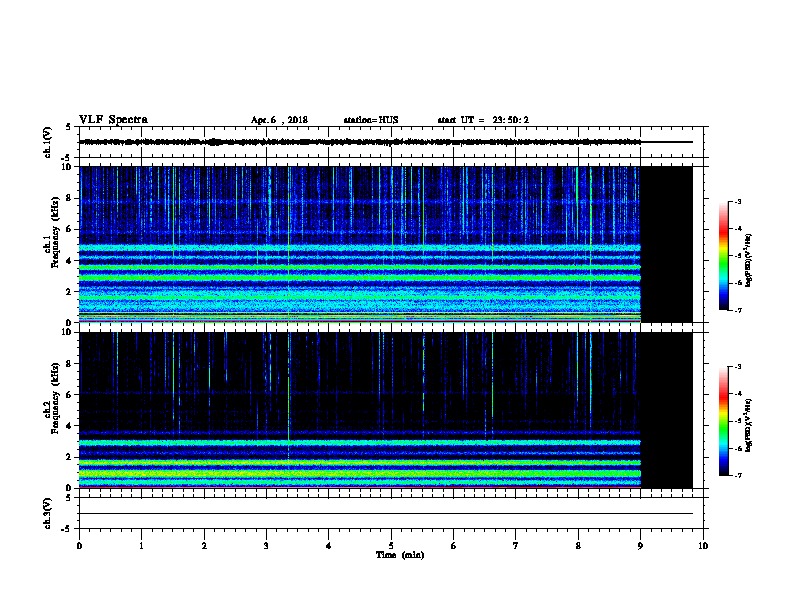The image size is (792, 612).
Task: Click tick label 10 on time axis
Action: tap(703, 546)
